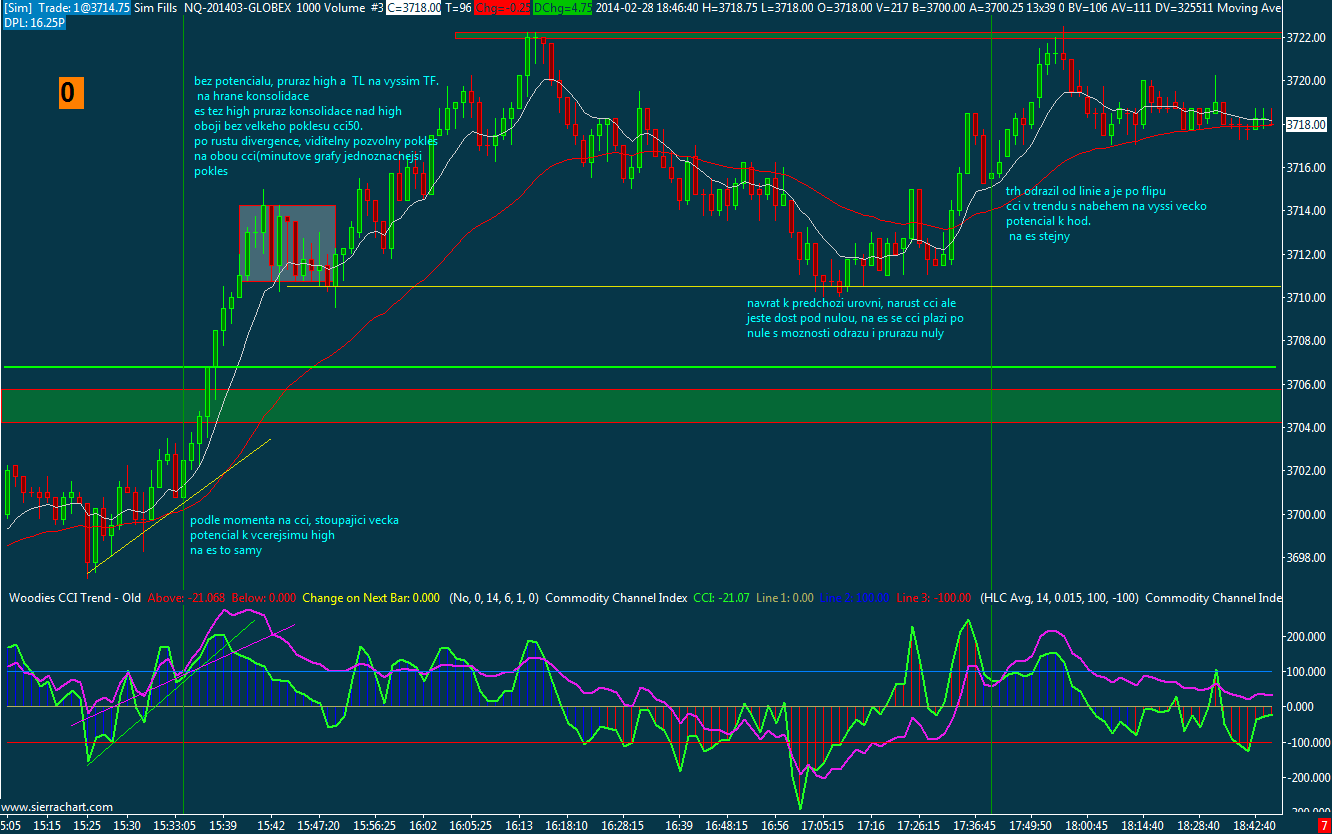Click the 16:13 time axis label
The height and width of the screenshot is (834, 1332).
[x=518, y=826]
